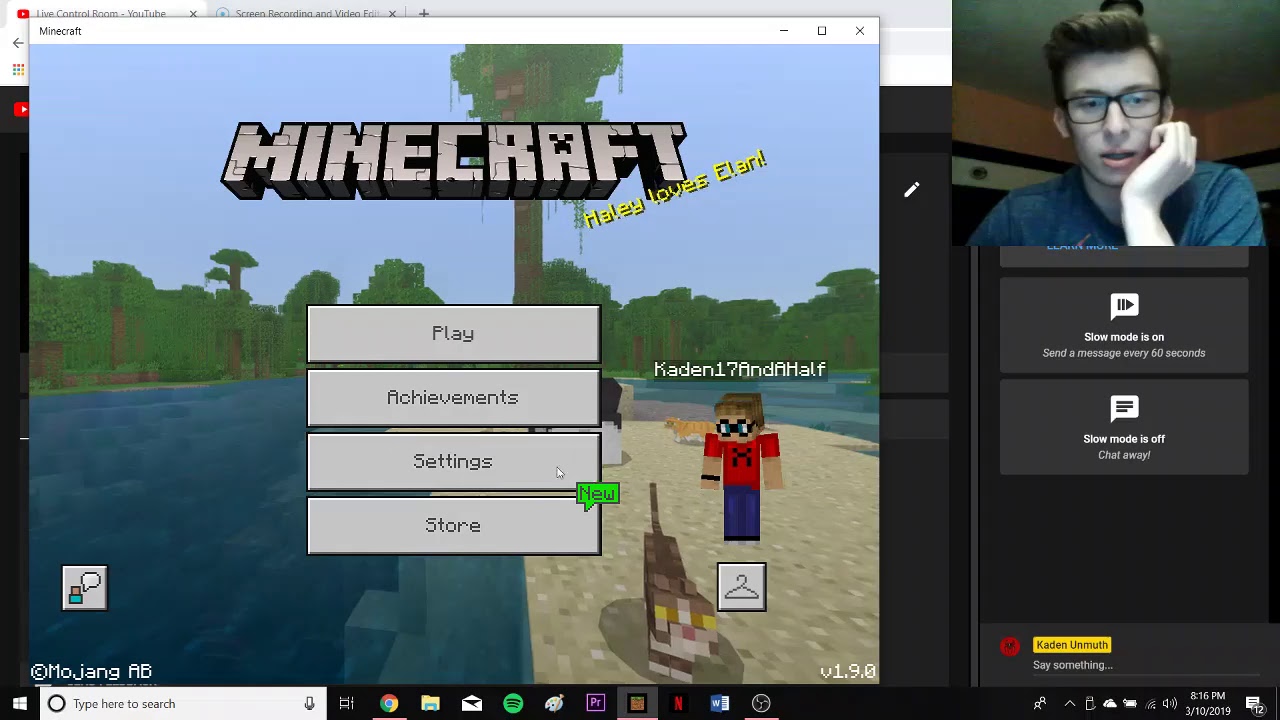The image size is (1280, 720).
Task: Close the Screen Recording tab in Chrome
Action: tap(392, 14)
